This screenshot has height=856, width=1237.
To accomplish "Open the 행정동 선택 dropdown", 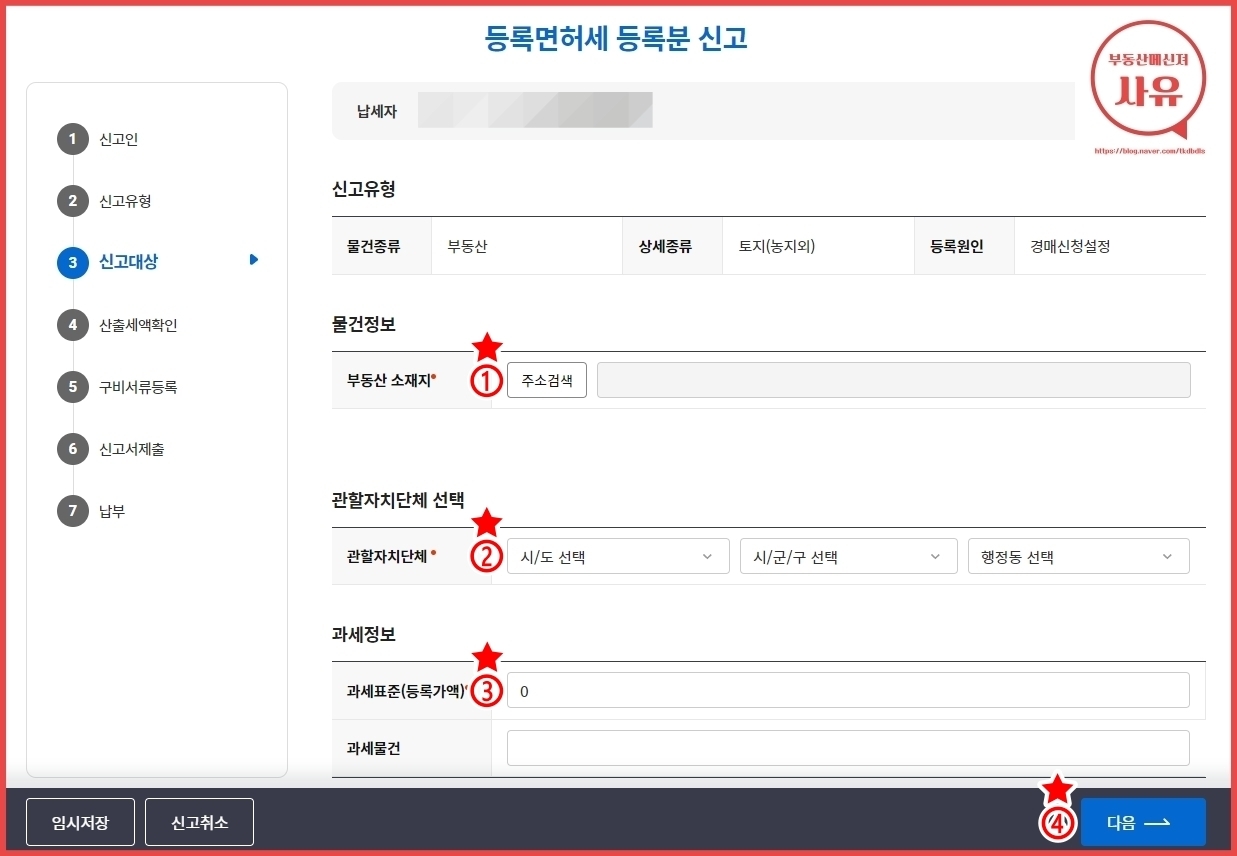I will pos(1078,556).
